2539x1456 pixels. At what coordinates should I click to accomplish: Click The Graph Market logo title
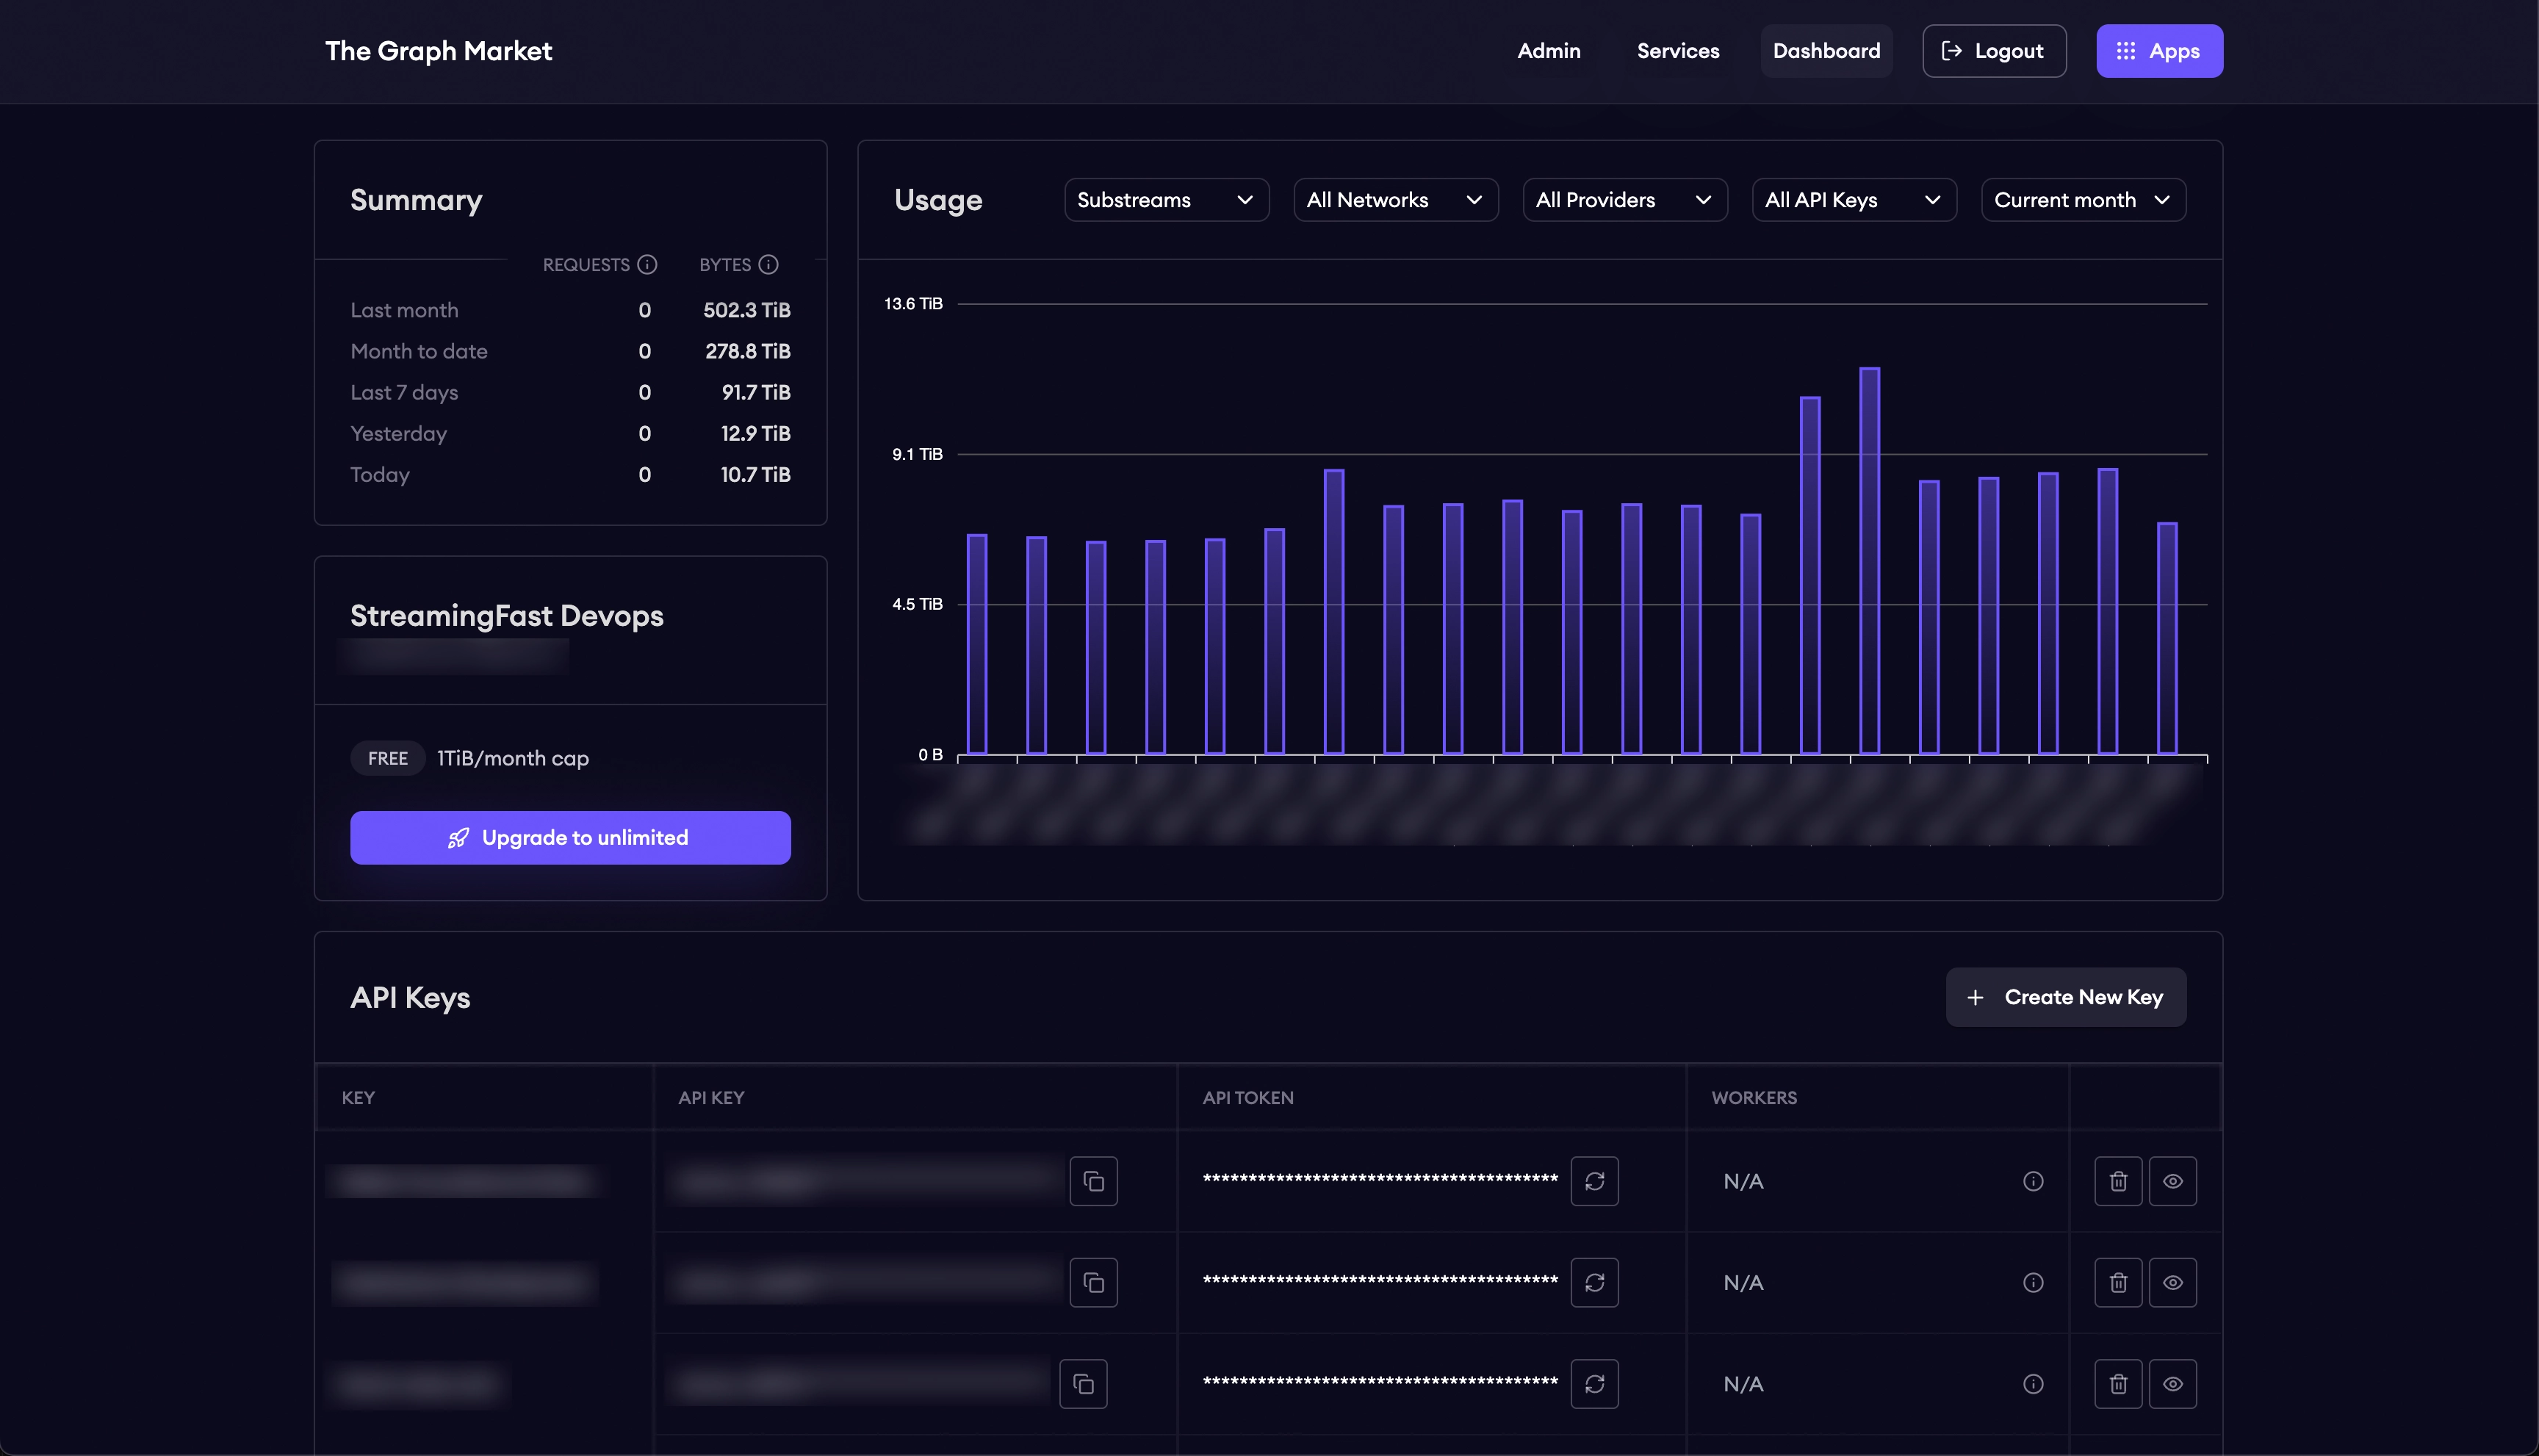(x=438, y=51)
